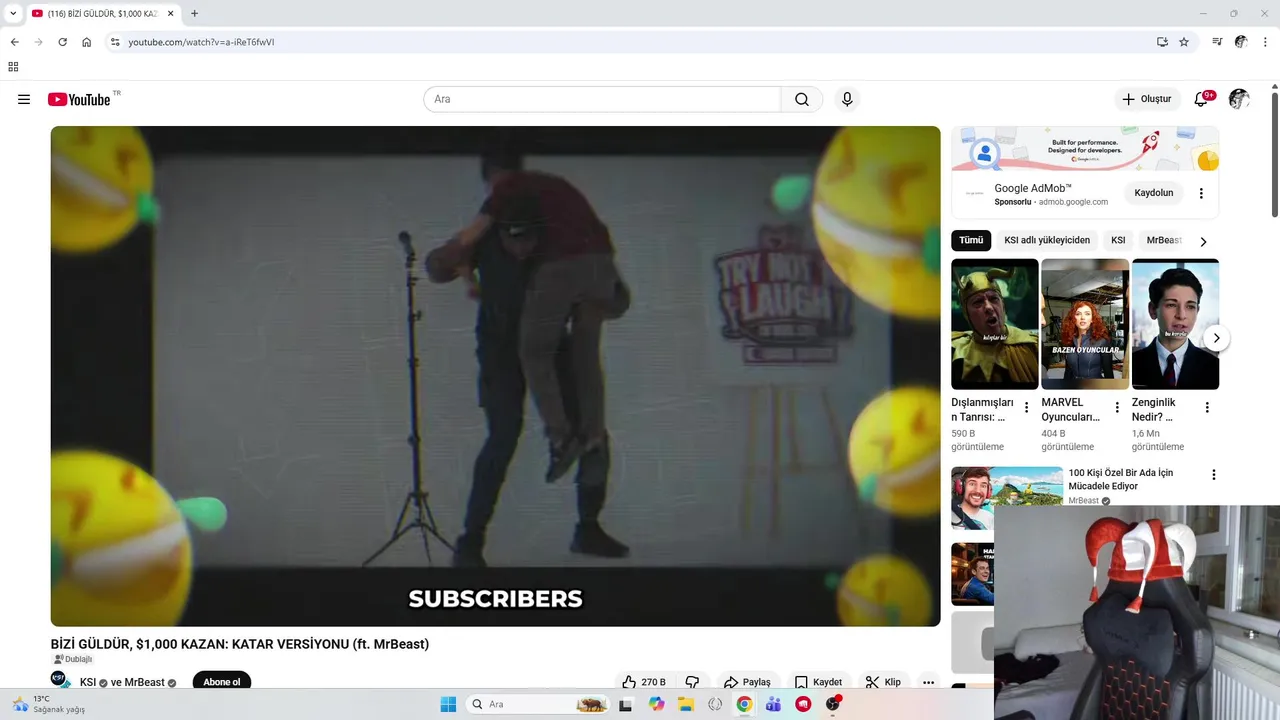
Task: Share the video with Paylaş
Action: tap(748, 682)
